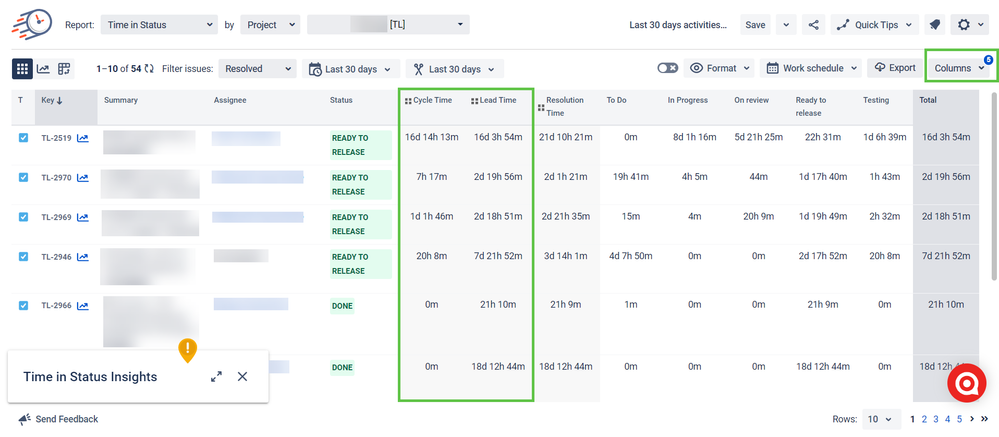Open Quick Tips
999x437 pixels.
click(875, 25)
